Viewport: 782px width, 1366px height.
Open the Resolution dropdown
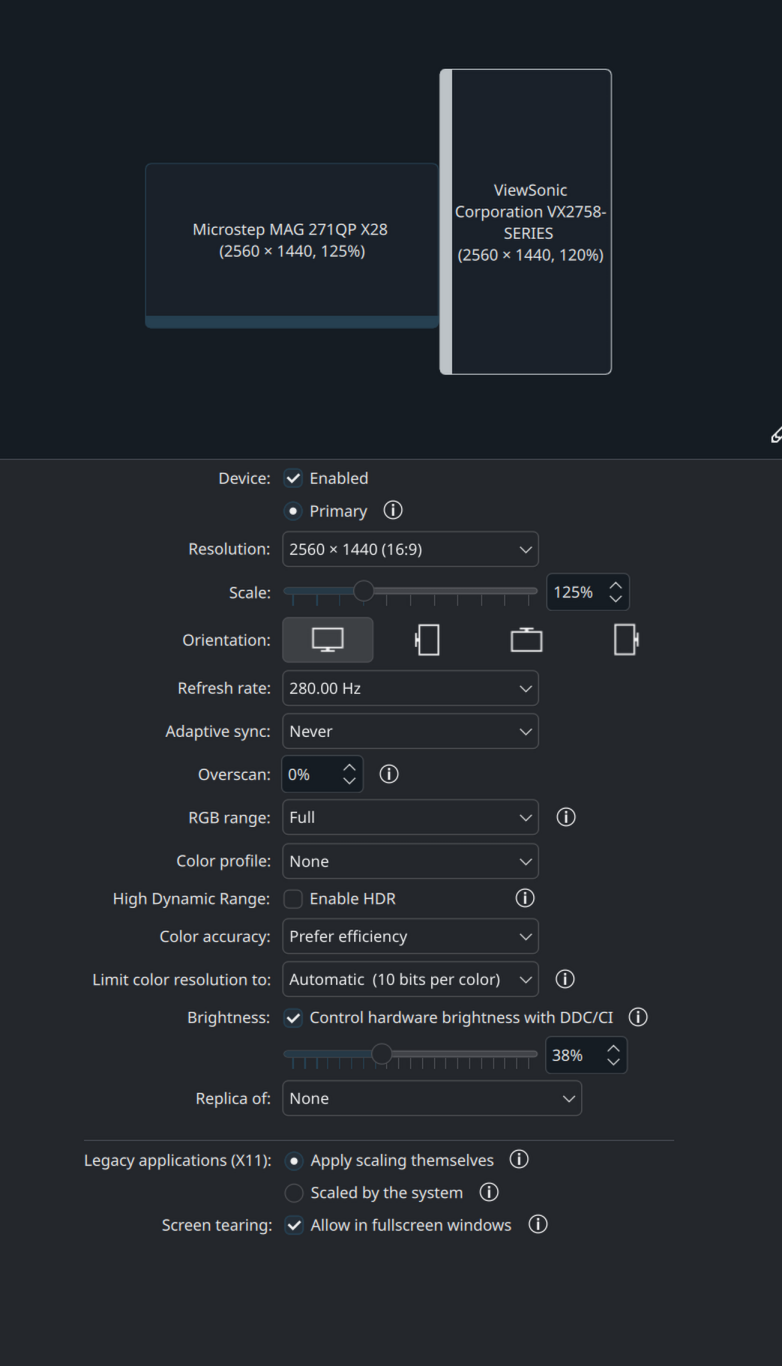pyautogui.click(x=410, y=549)
